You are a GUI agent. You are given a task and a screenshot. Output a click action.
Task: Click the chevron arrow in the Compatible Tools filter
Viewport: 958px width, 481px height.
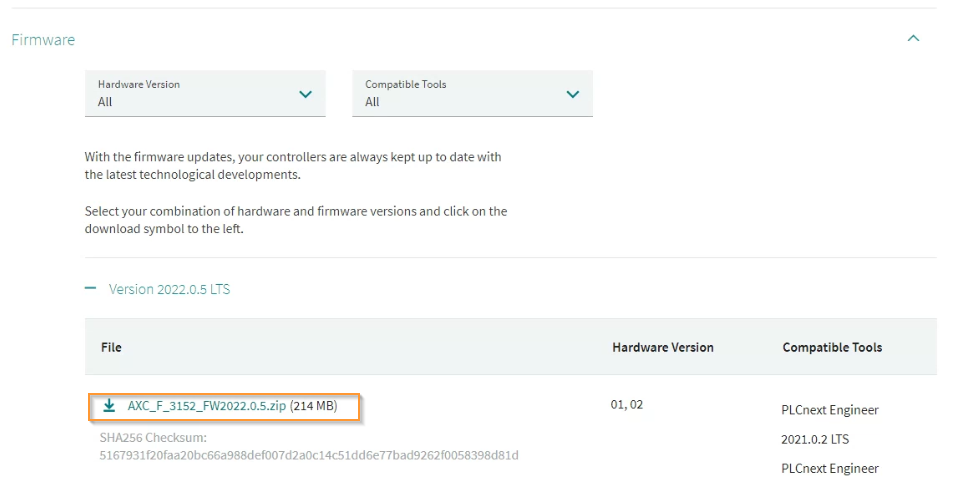[572, 94]
